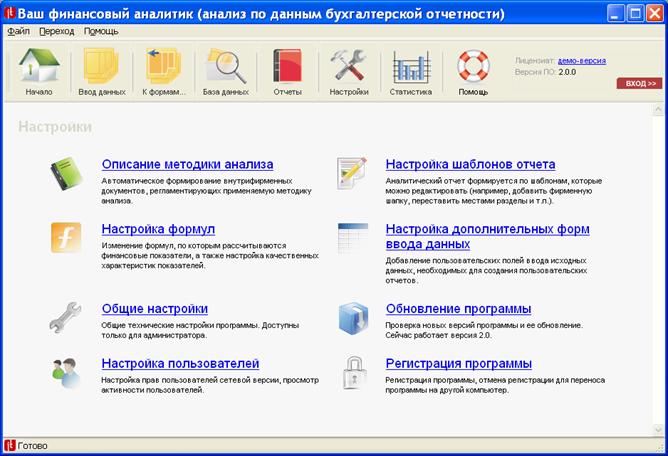Open the Помощь menu in menu bar
This screenshot has height=456, width=668.
(x=100, y=31)
